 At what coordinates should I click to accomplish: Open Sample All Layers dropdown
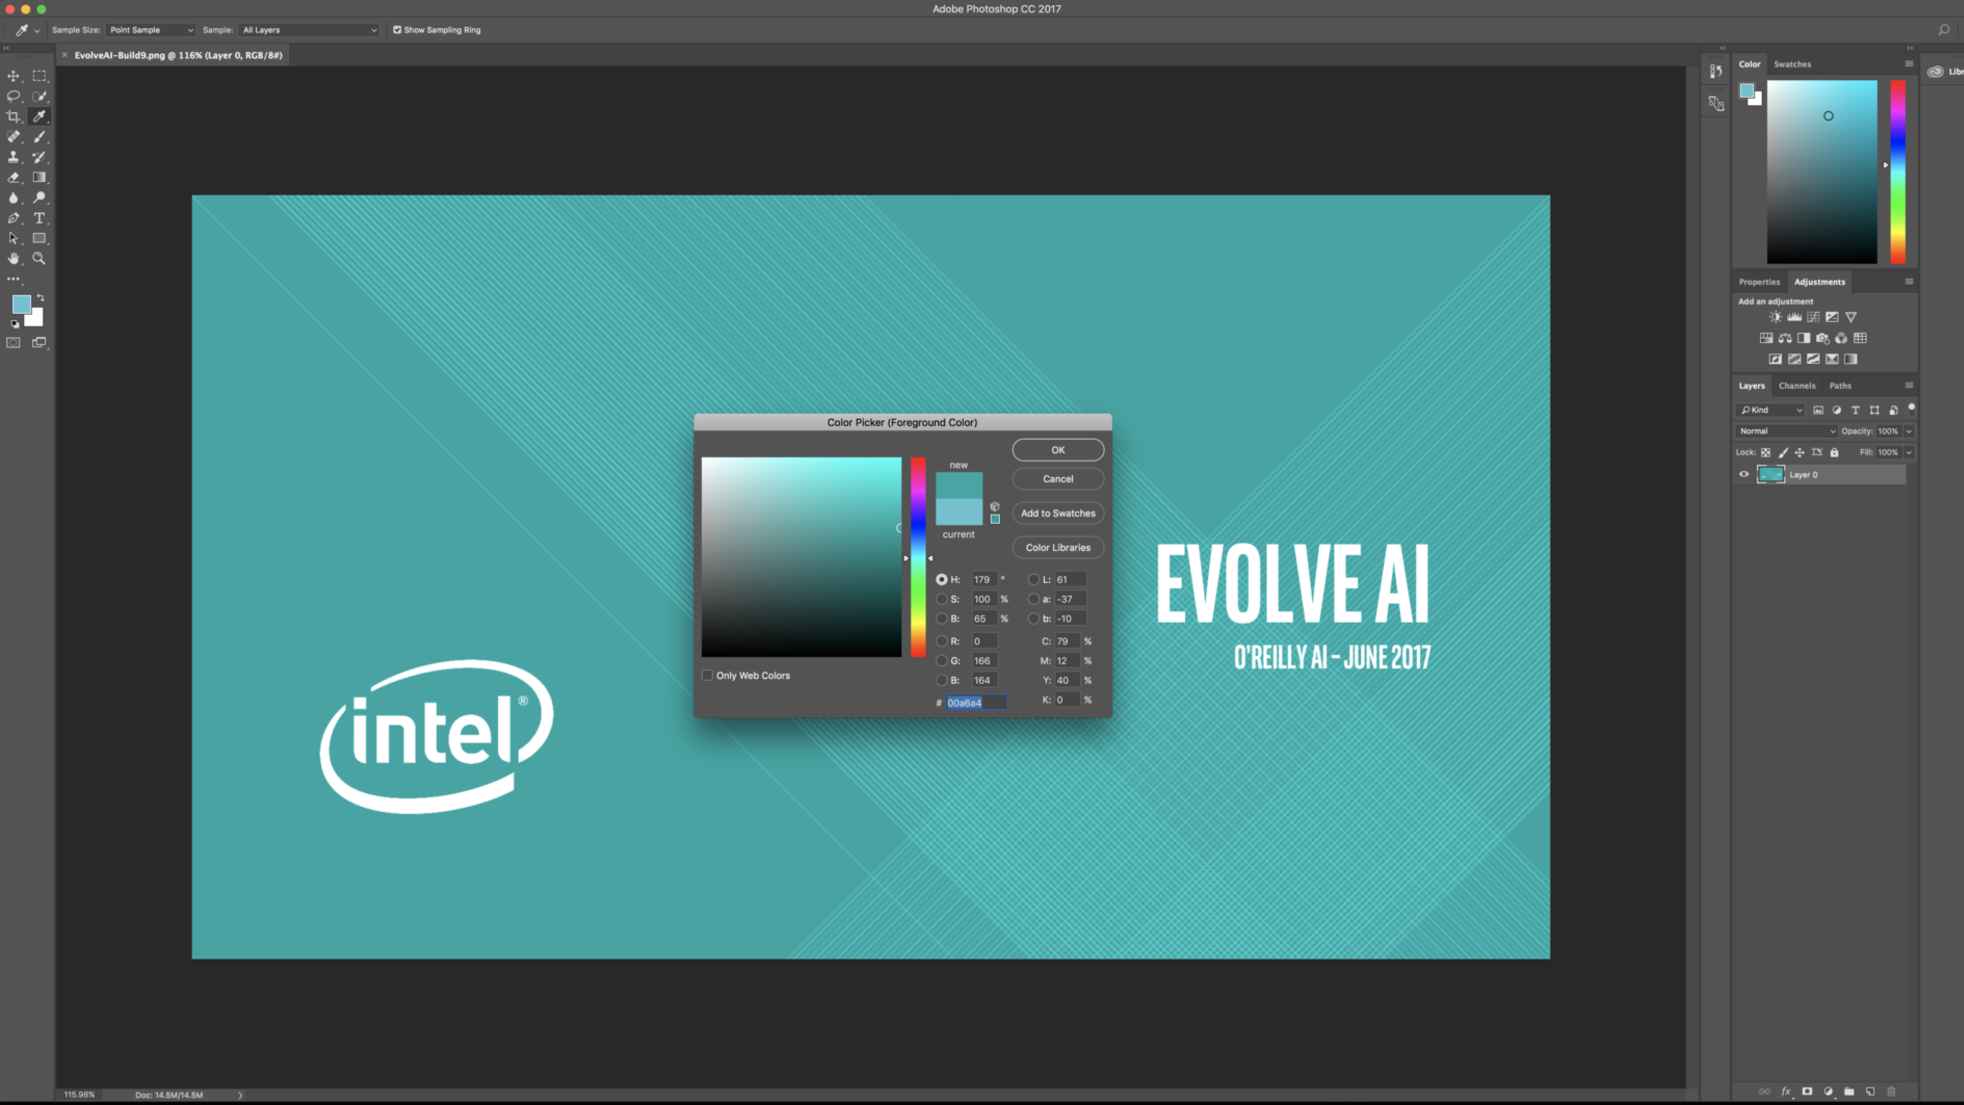[309, 30]
